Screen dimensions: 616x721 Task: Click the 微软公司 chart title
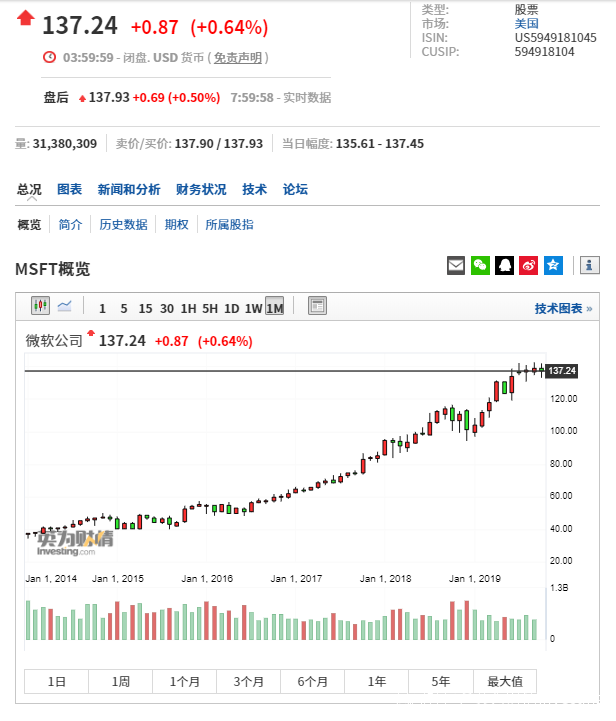tap(54, 341)
